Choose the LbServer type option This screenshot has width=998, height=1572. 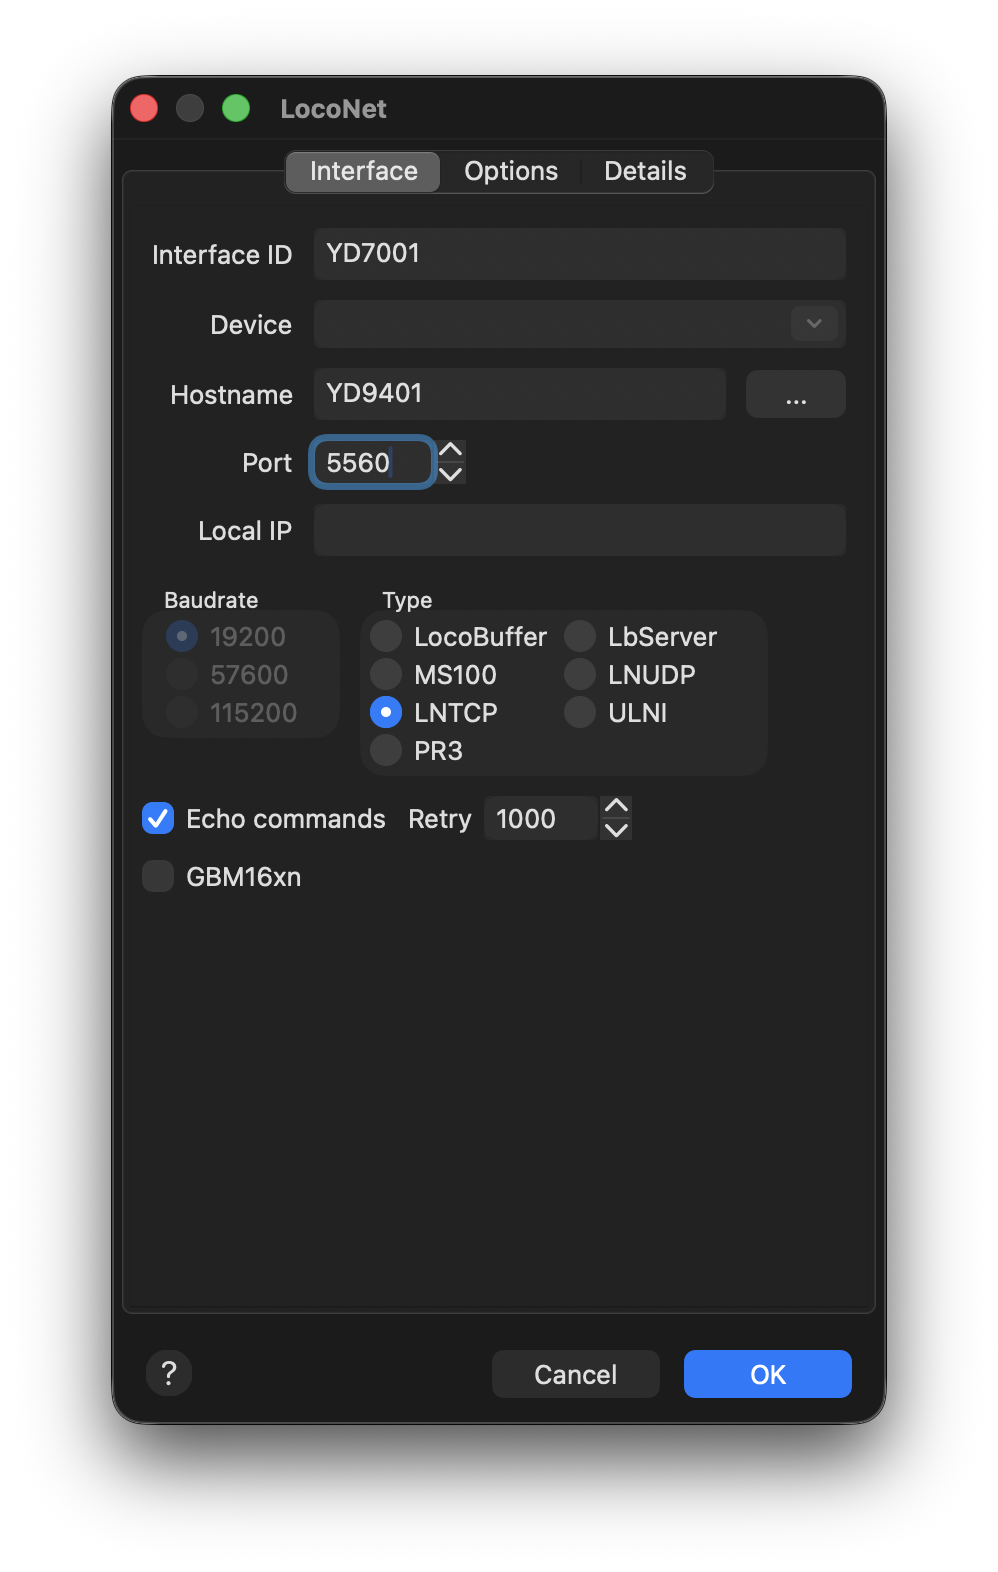point(580,637)
